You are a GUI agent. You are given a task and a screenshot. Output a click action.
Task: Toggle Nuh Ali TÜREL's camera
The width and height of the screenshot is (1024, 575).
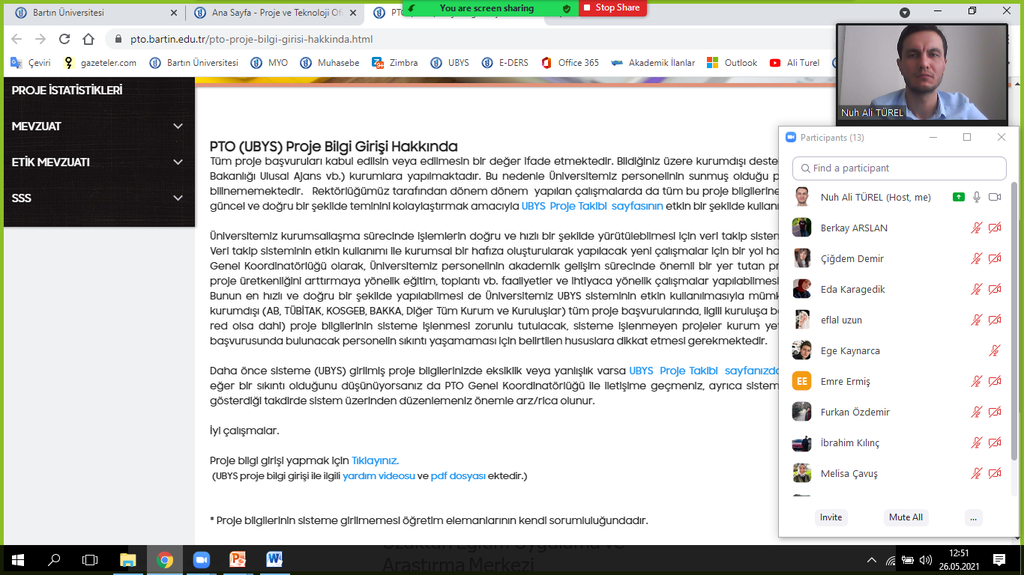point(995,197)
